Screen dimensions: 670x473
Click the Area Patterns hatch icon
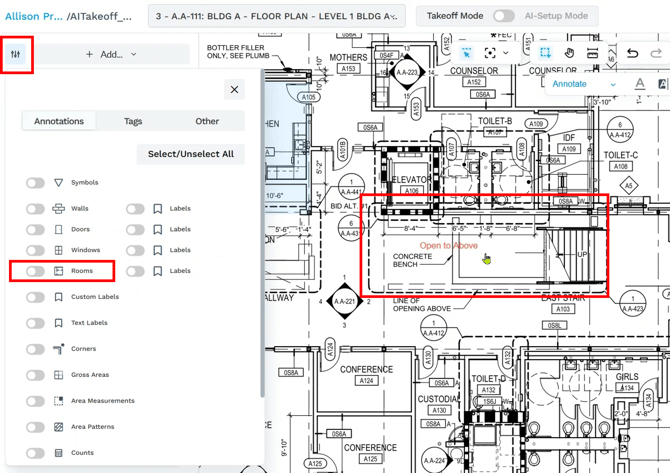59,427
